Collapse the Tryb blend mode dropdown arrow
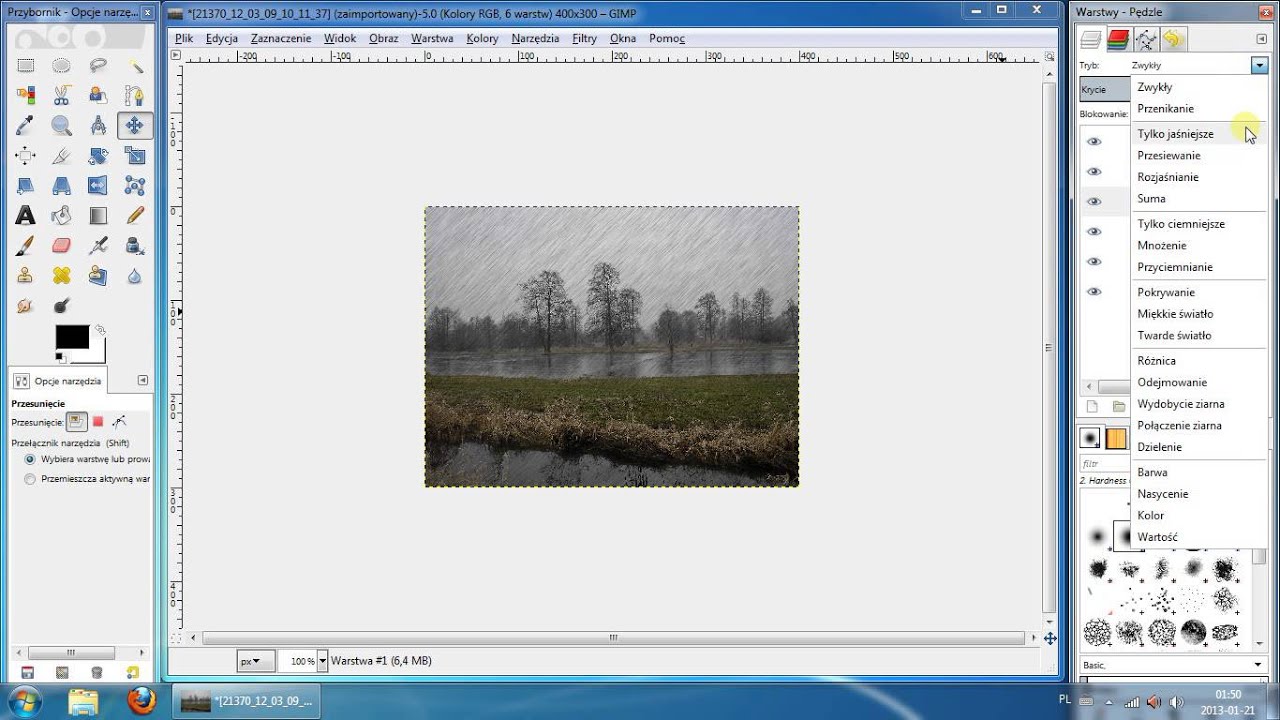This screenshot has width=1280, height=720. tap(1259, 65)
